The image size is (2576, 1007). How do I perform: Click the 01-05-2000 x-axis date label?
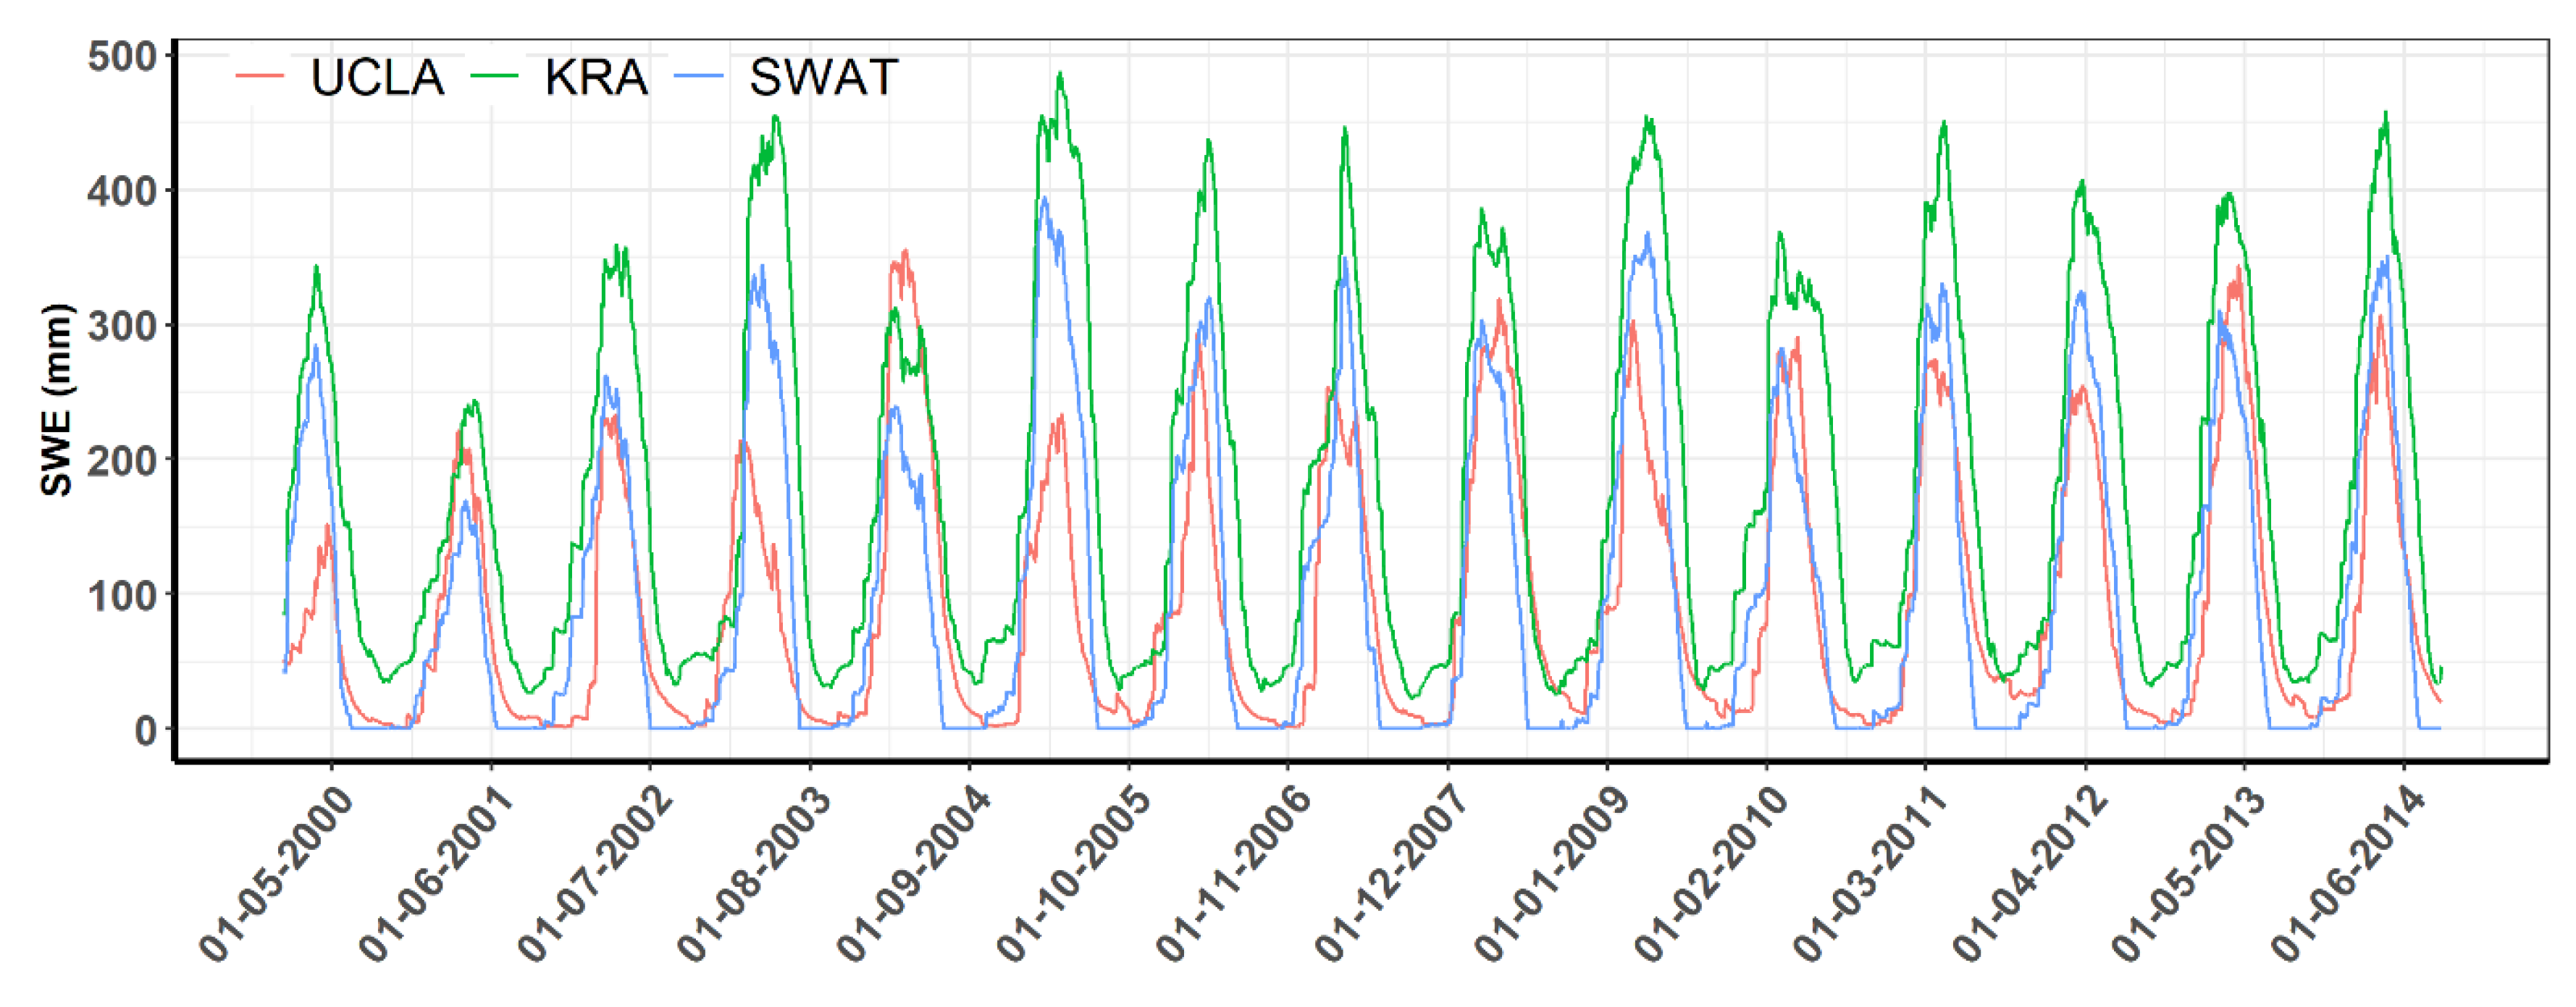tap(277, 874)
